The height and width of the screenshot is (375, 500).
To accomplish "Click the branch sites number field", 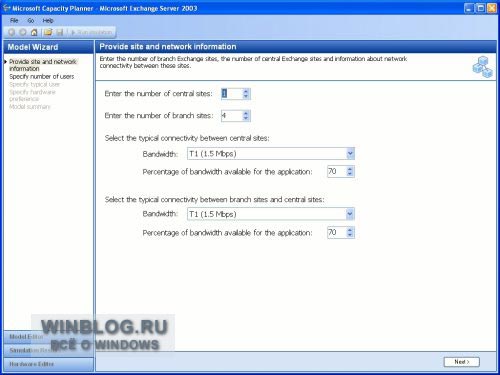I will (232, 116).
